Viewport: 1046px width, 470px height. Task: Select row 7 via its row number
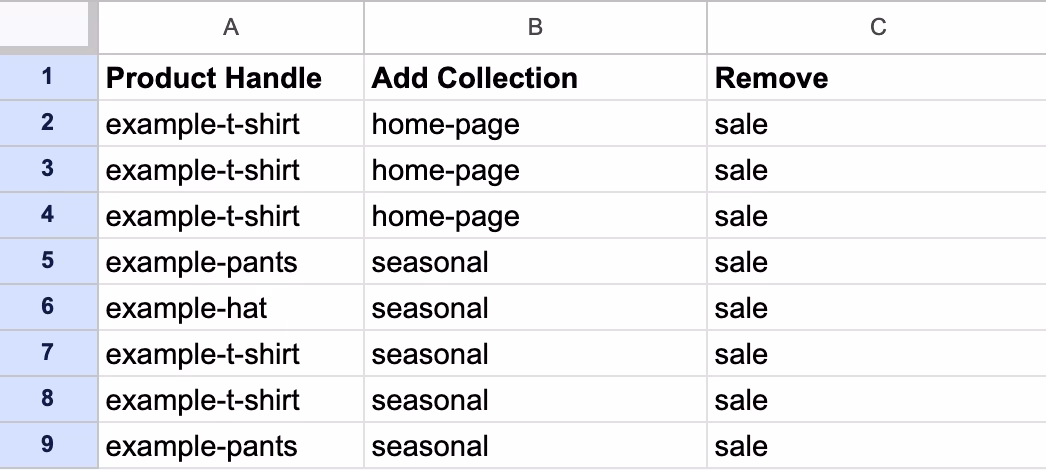(48, 353)
